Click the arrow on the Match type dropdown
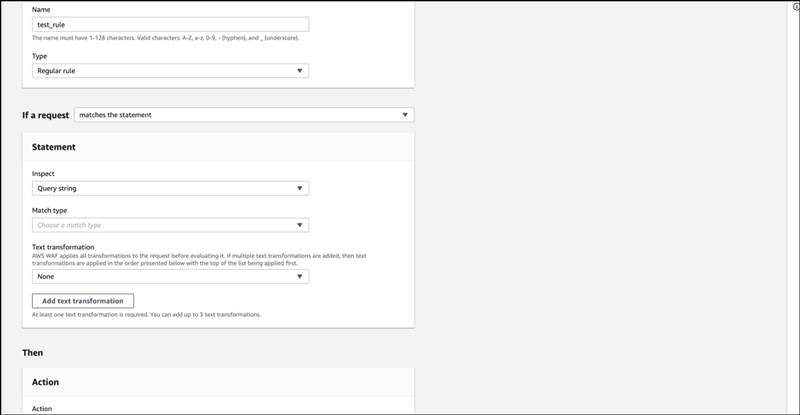800x415 pixels. pyautogui.click(x=299, y=225)
